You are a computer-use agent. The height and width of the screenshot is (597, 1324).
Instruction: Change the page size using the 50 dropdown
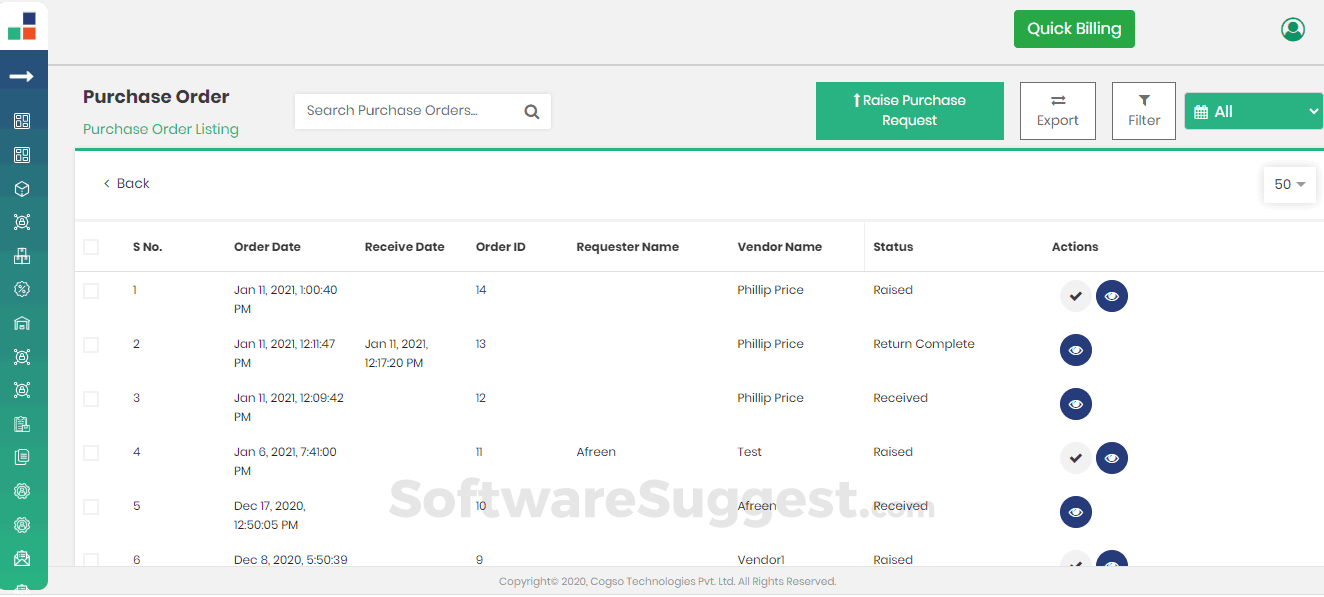pyautogui.click(x=1289, y=184)
